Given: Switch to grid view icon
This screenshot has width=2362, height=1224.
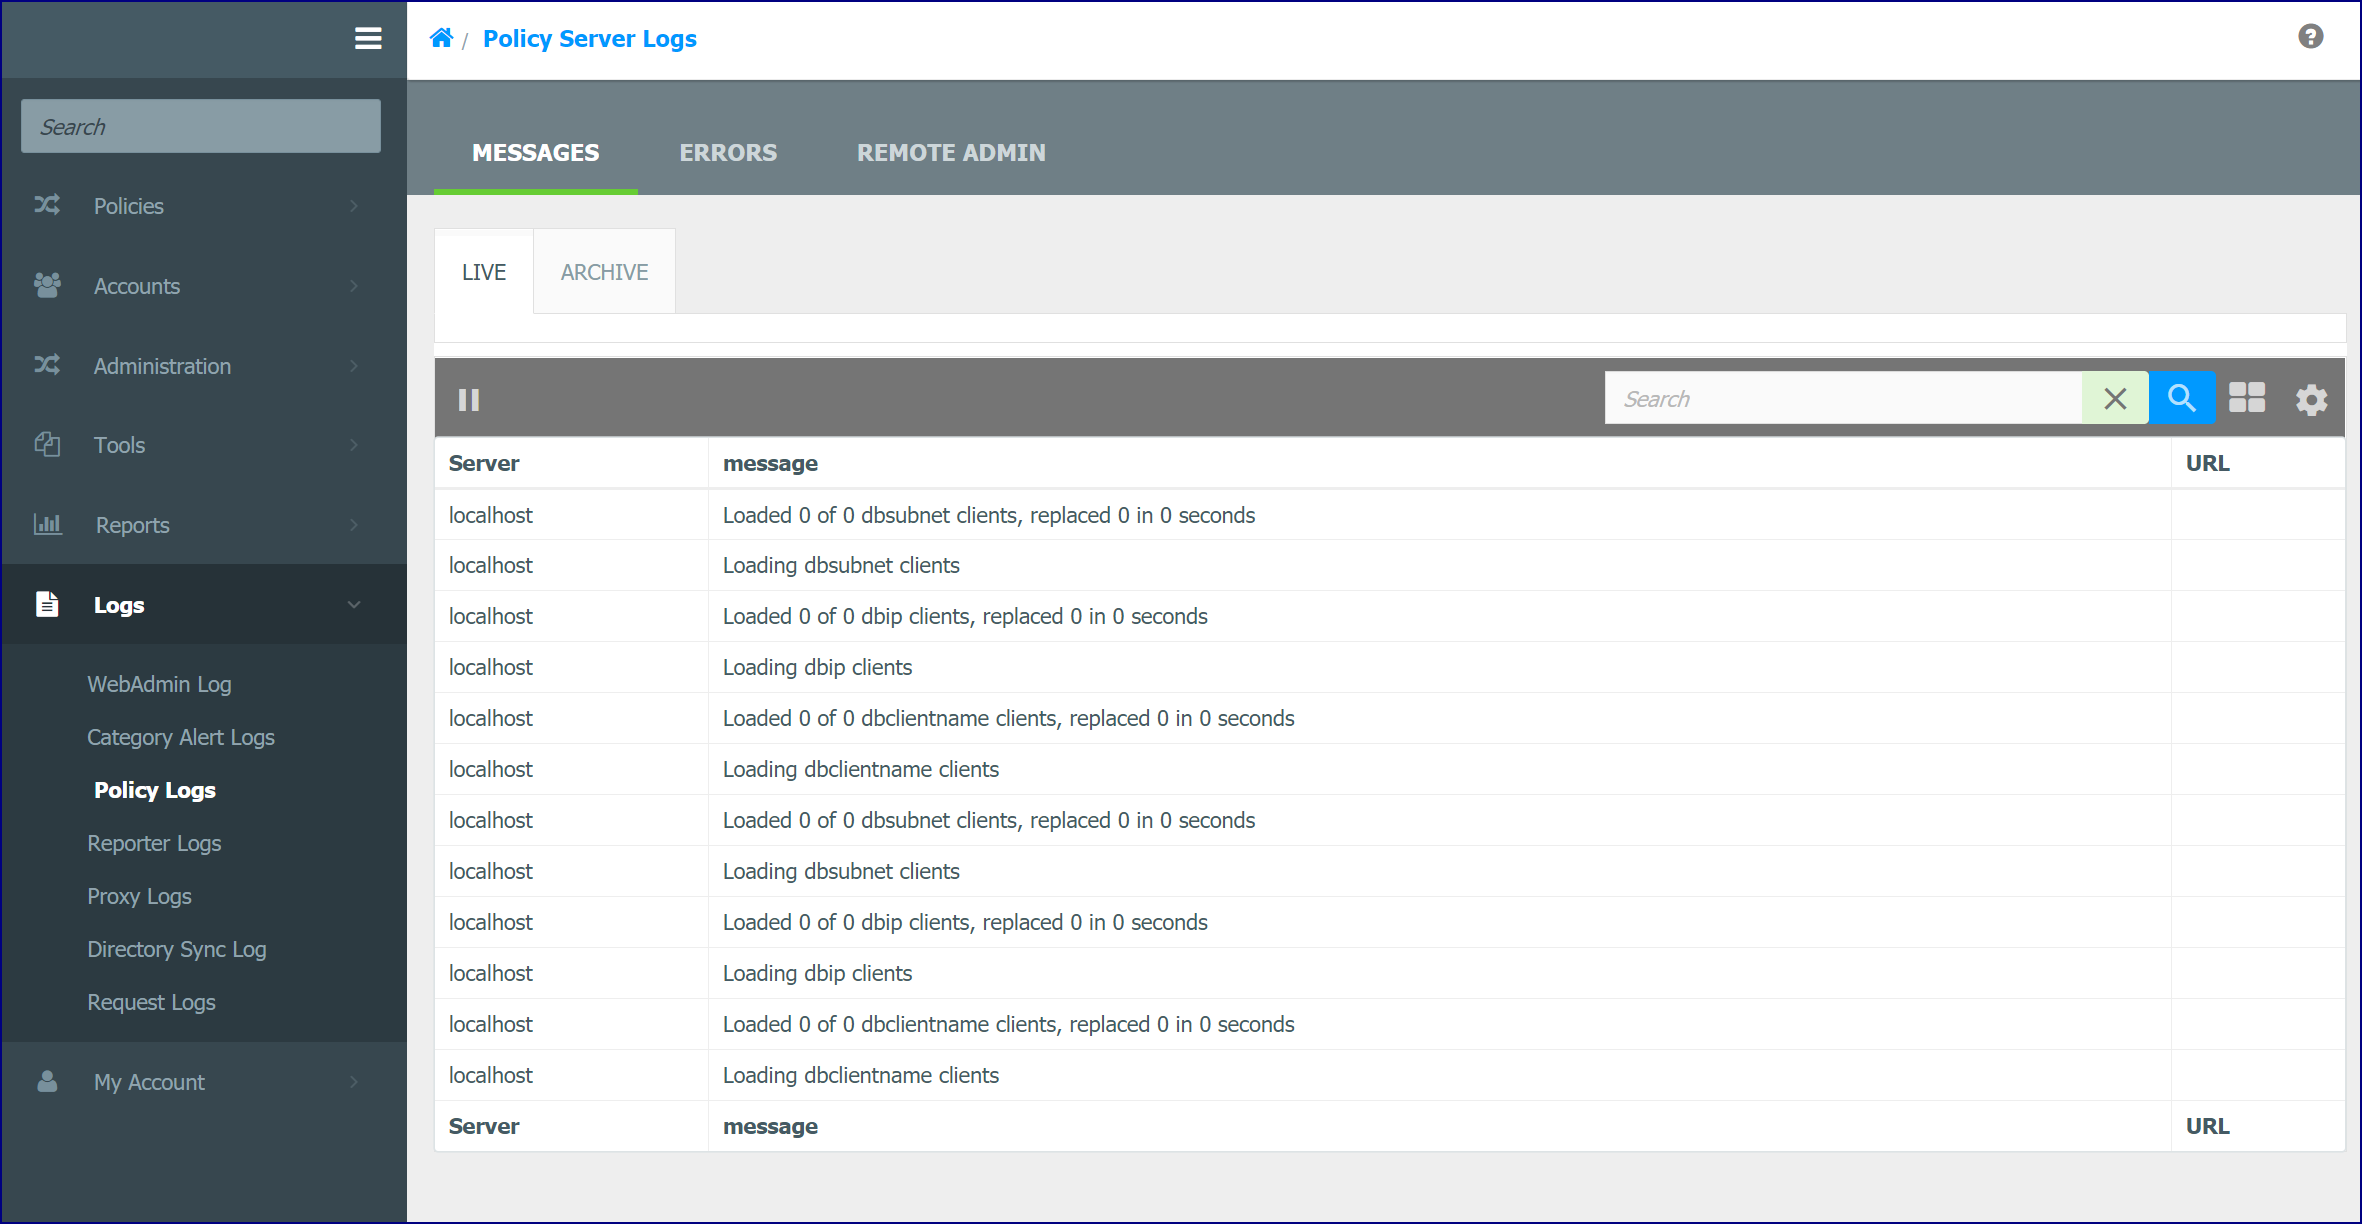Looking at the screenshot, I should (2247, 398).
